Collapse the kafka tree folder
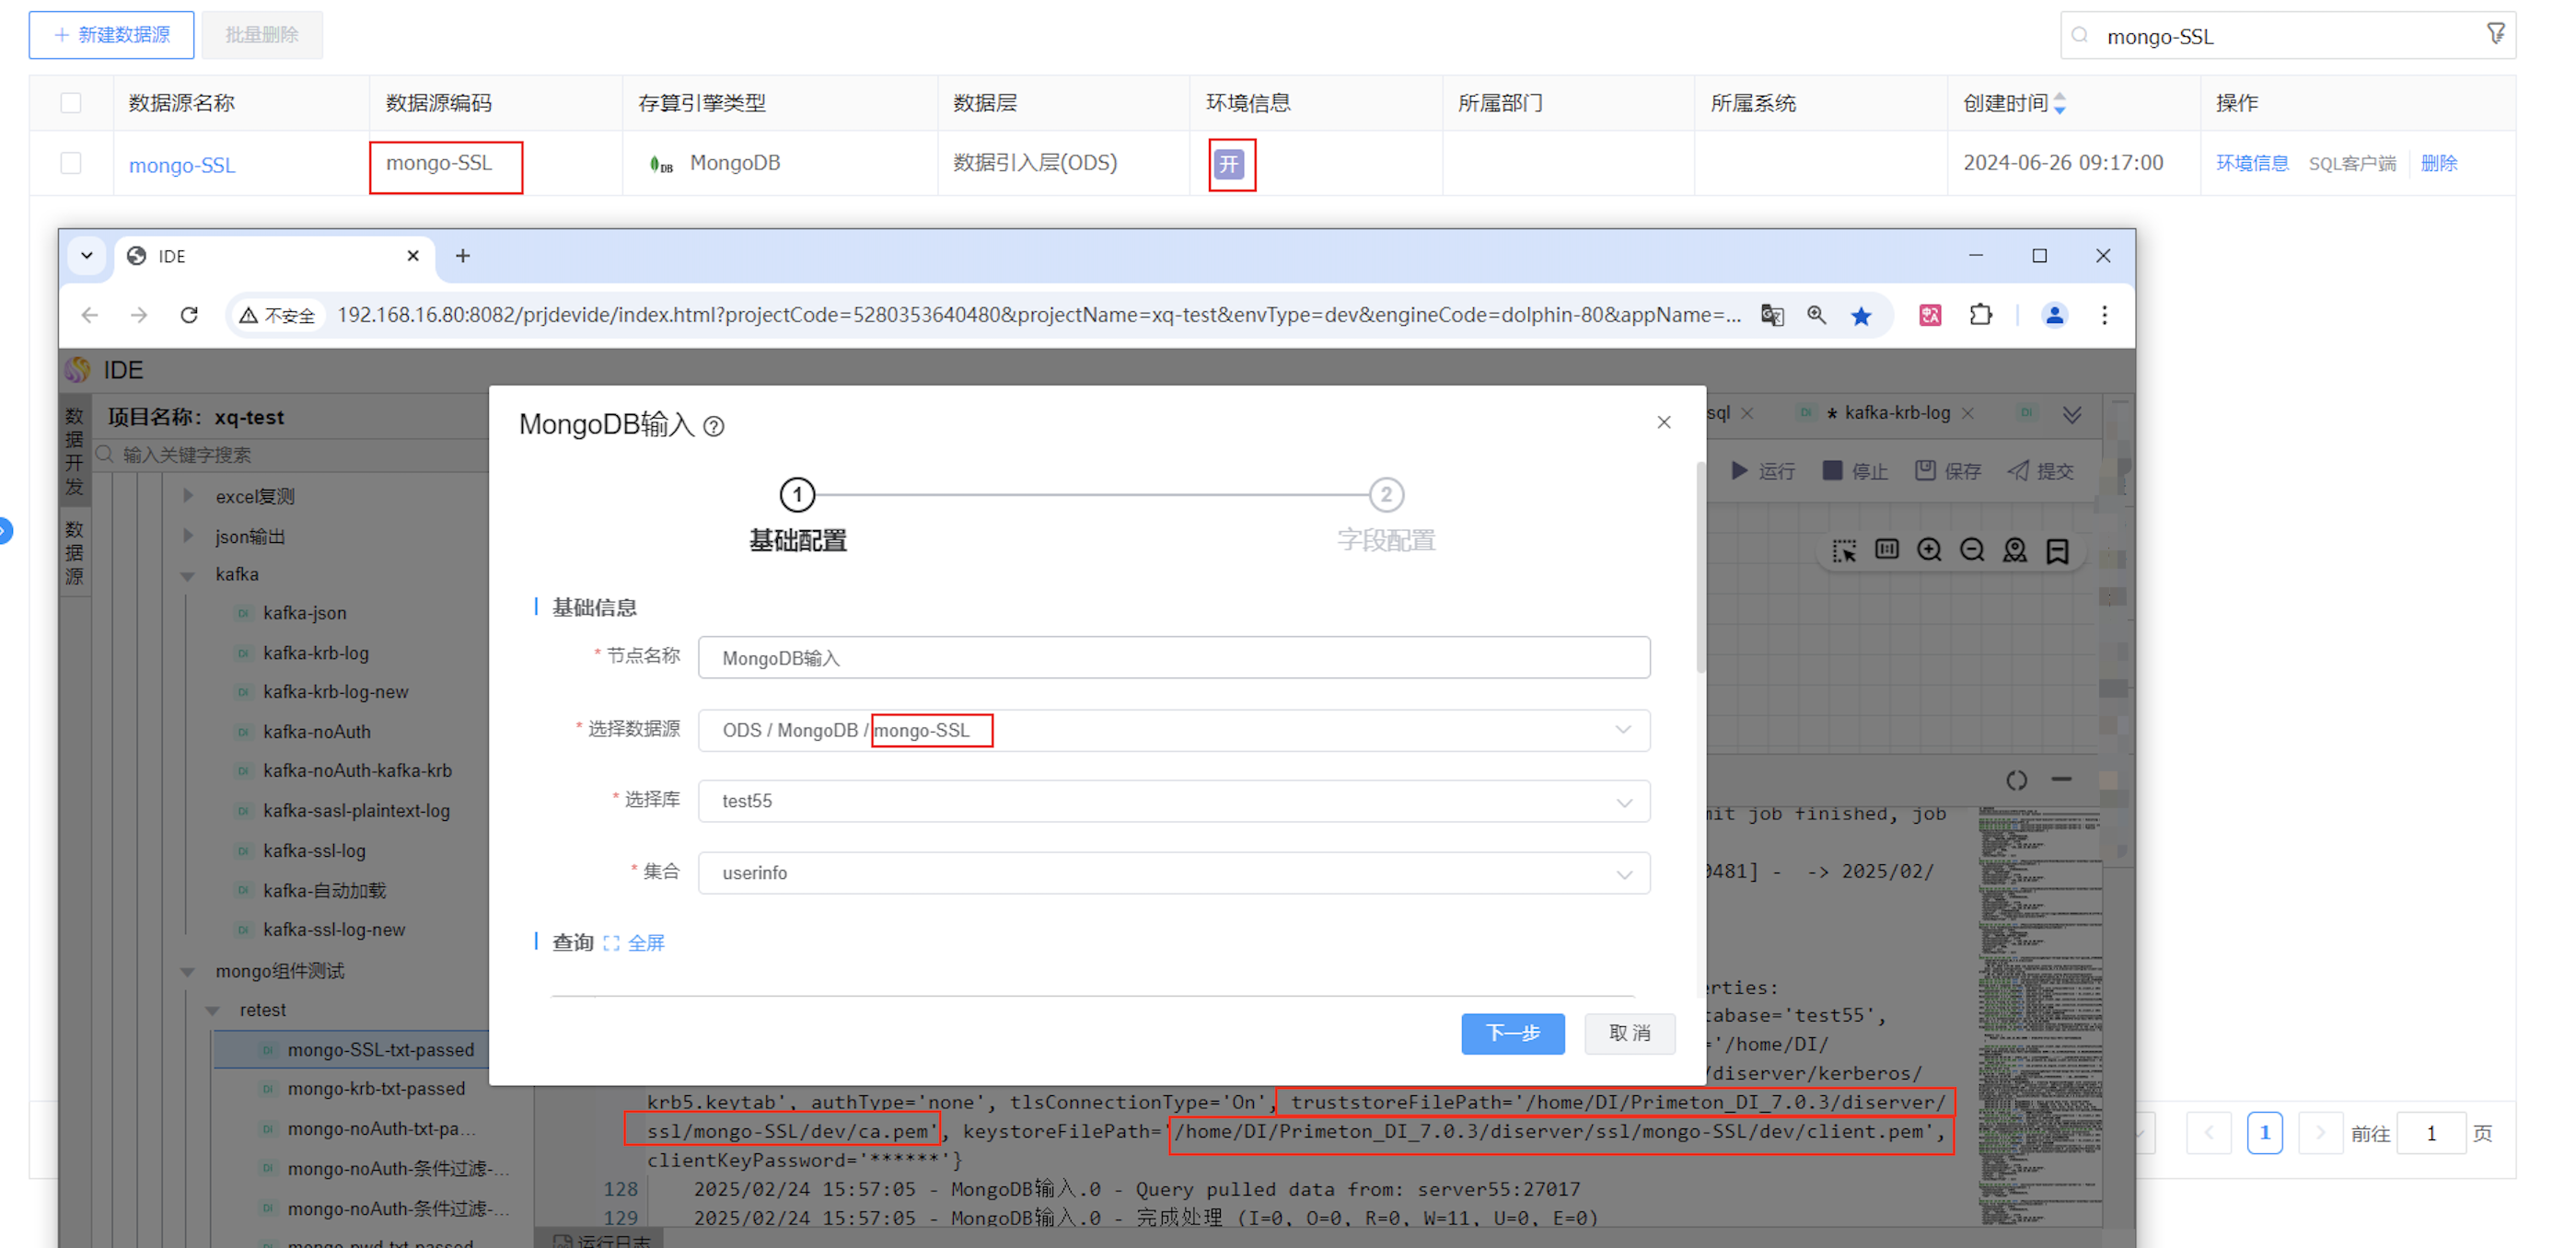The width and height of the screenshot is (2576, 1248). [188, 575]
